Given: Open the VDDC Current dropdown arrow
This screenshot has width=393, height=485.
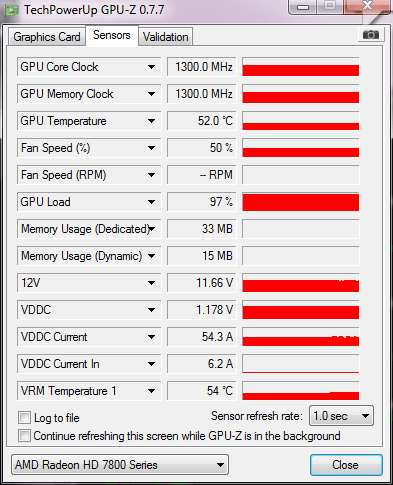Looking at the screenshot, I should pyautogui.click(x=152, y=337).
